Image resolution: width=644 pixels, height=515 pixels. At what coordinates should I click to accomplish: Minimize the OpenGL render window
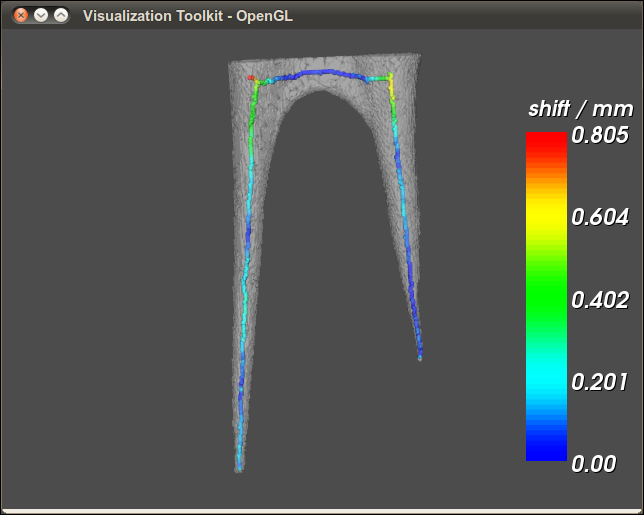tap(41, 16)
